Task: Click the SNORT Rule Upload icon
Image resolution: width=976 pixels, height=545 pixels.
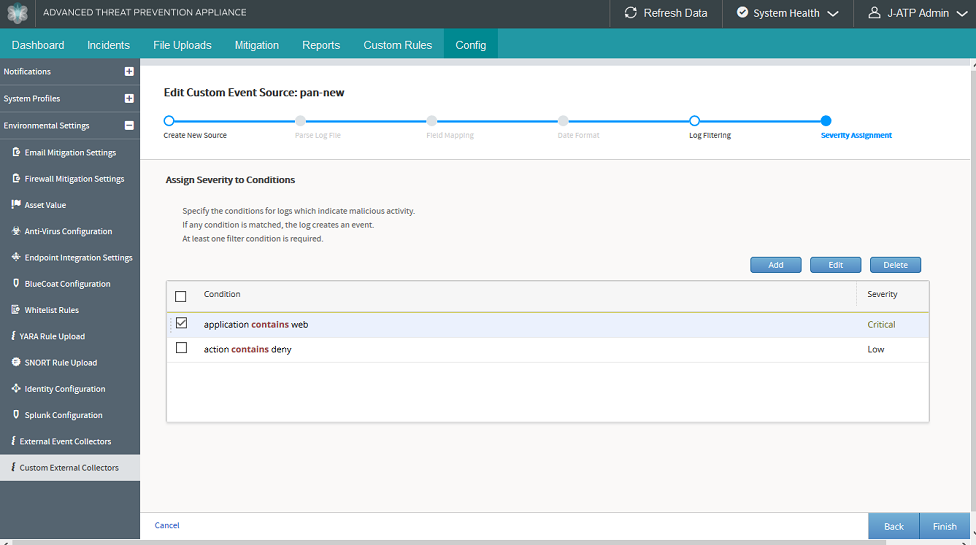Action: [x=16, y=362]
